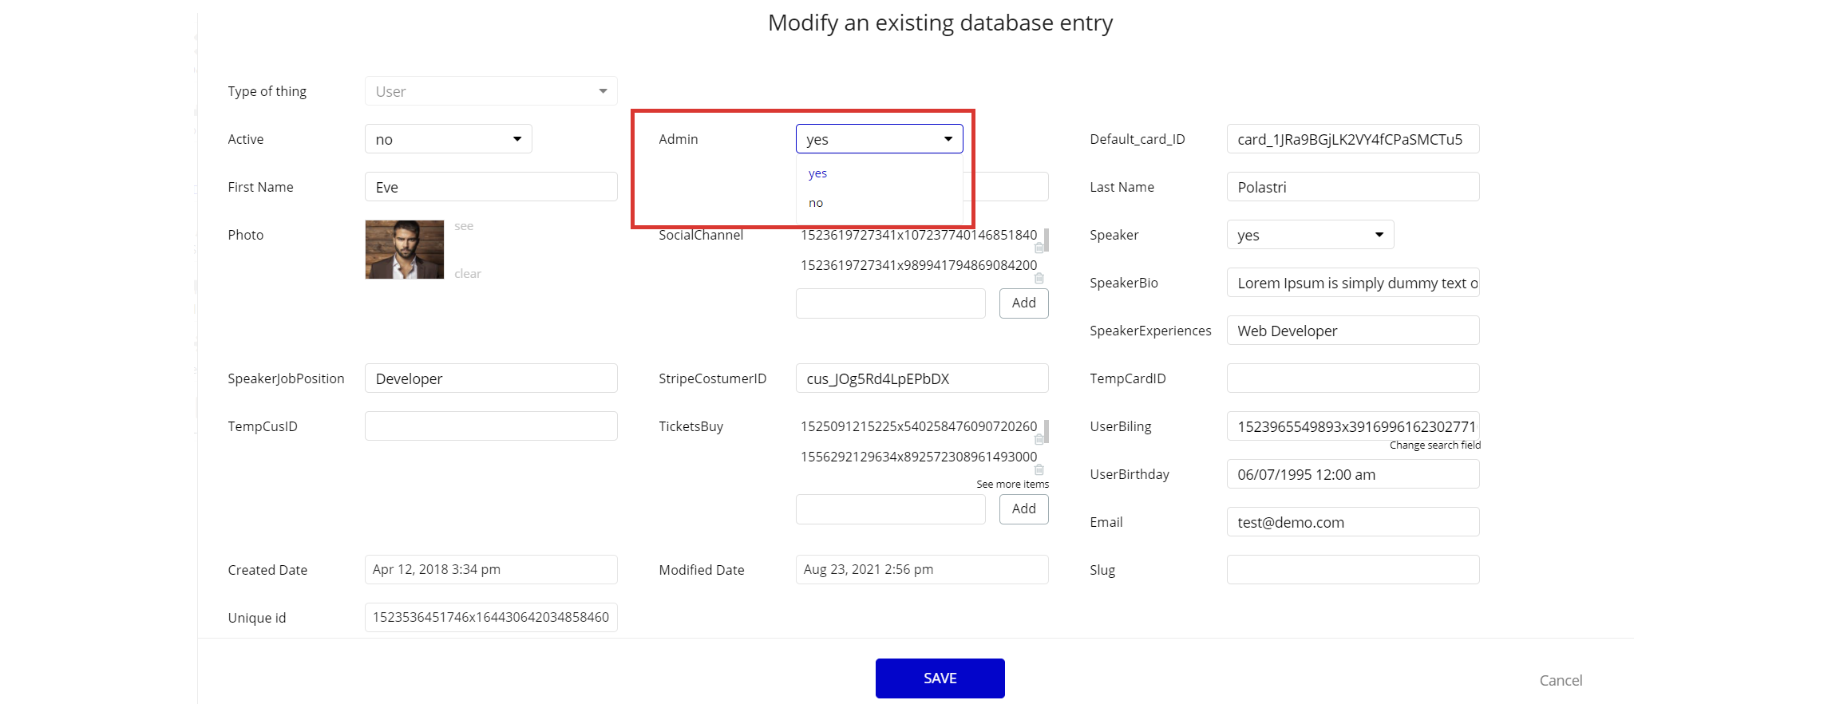
Task: Choose 'no' in the Admin options list
Action: click(816, 203)
